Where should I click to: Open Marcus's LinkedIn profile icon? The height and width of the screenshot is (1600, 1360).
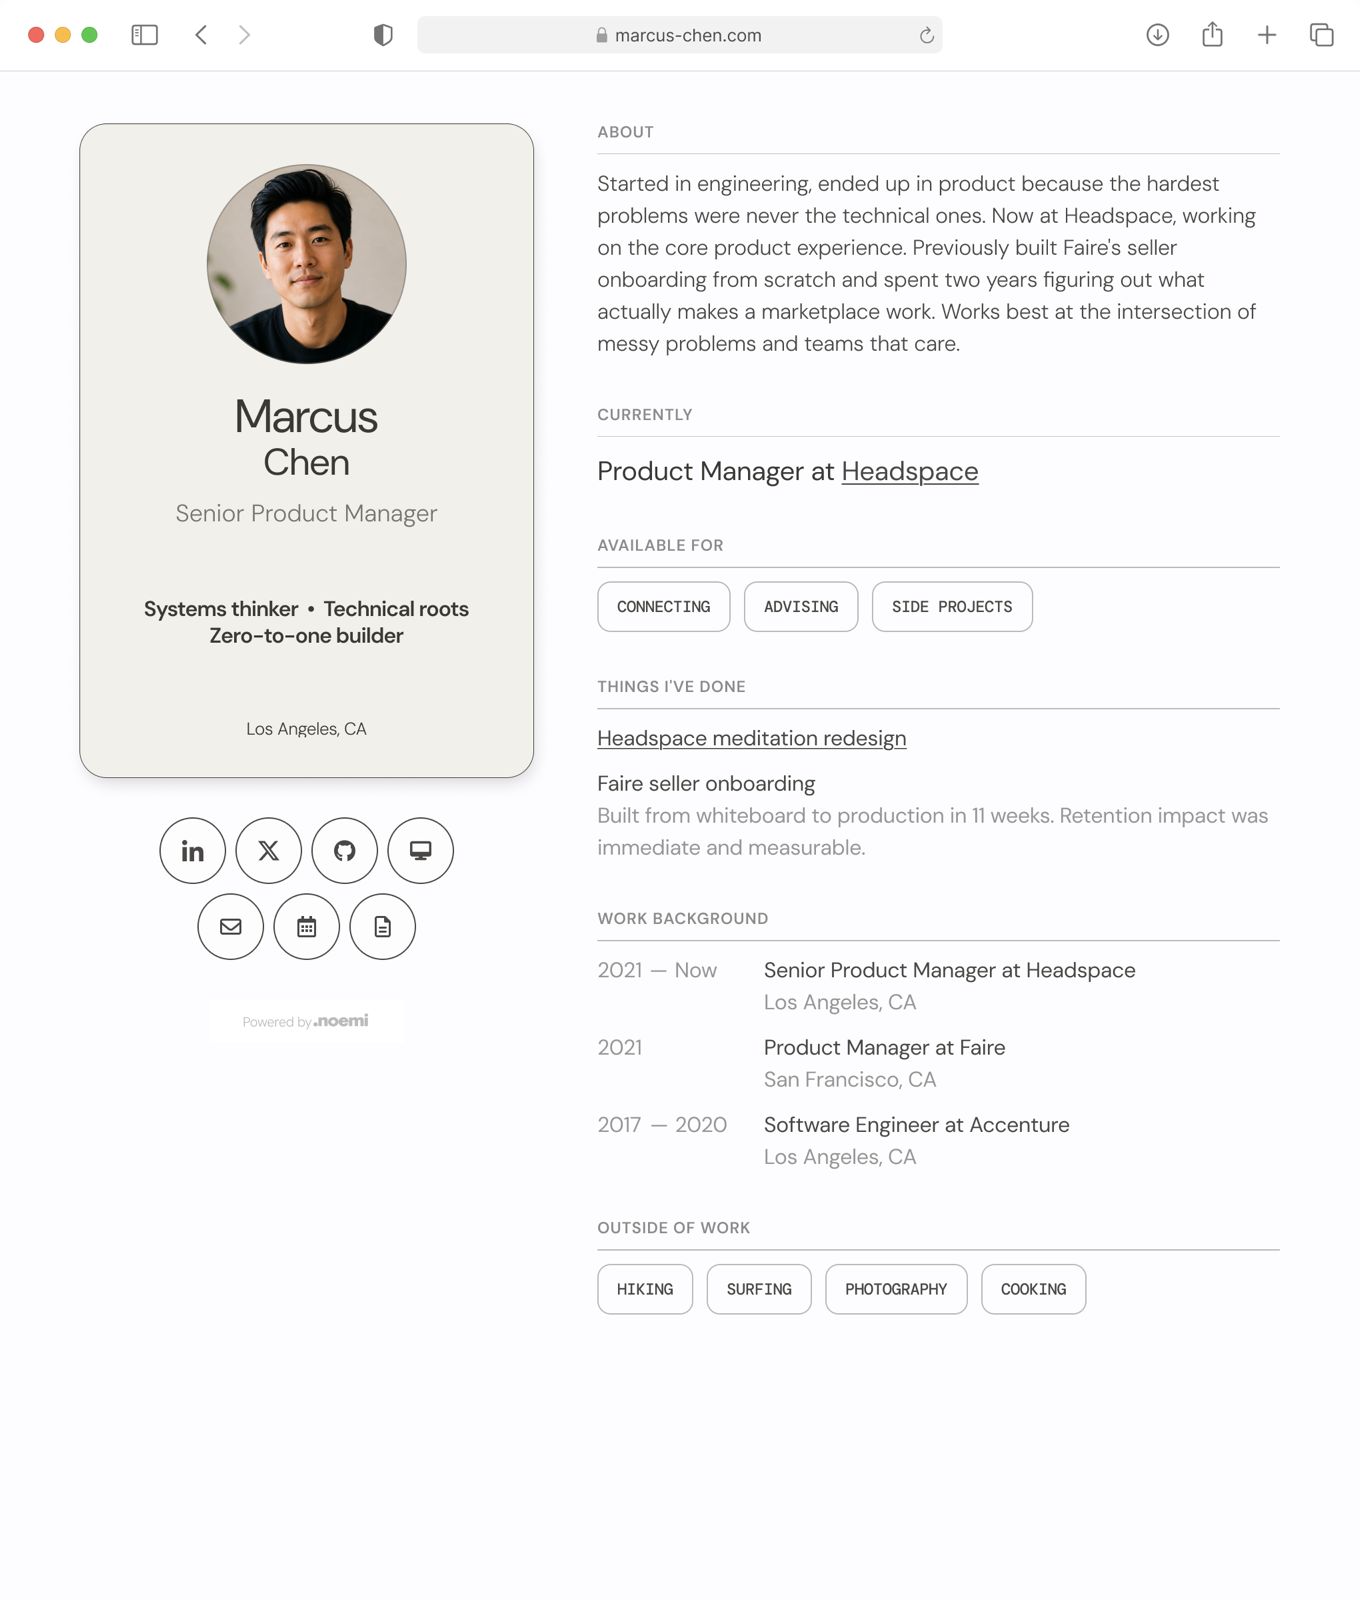coord(192,851)
